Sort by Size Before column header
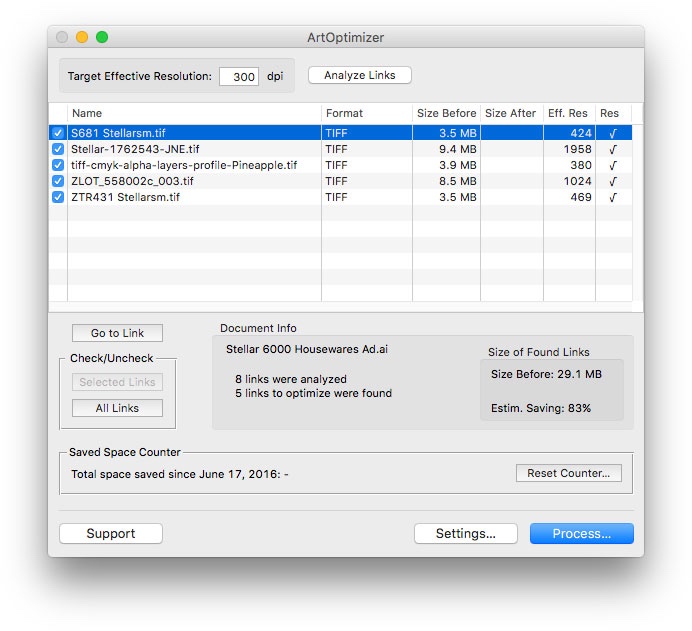692x631 pixels. [446, 113]
